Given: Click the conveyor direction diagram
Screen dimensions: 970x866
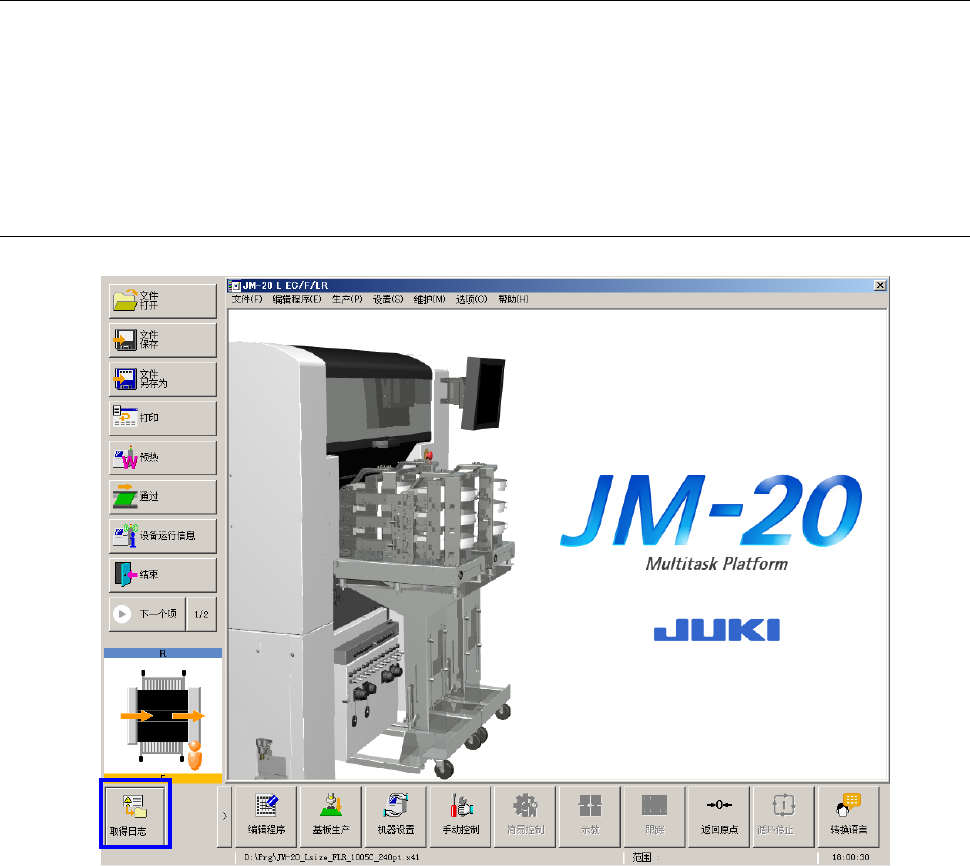Looking at the screenshot, I should (x=163, y=716).
